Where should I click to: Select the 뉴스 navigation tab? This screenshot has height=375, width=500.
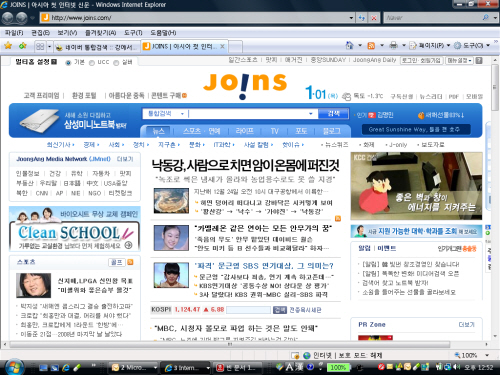pyautogui.click(x=158, y=131)
